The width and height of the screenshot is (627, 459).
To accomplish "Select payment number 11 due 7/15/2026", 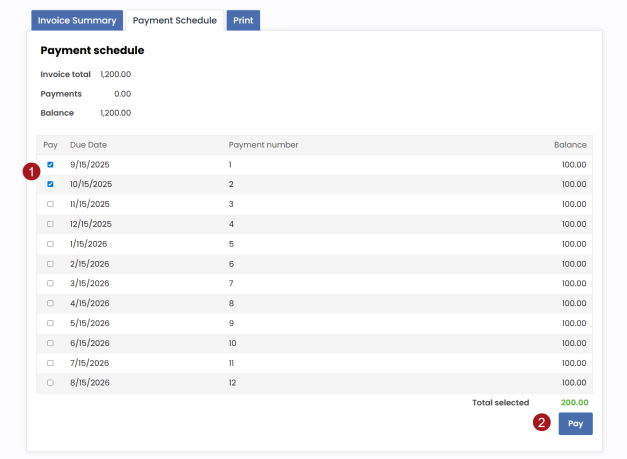I will coord(50,363).
